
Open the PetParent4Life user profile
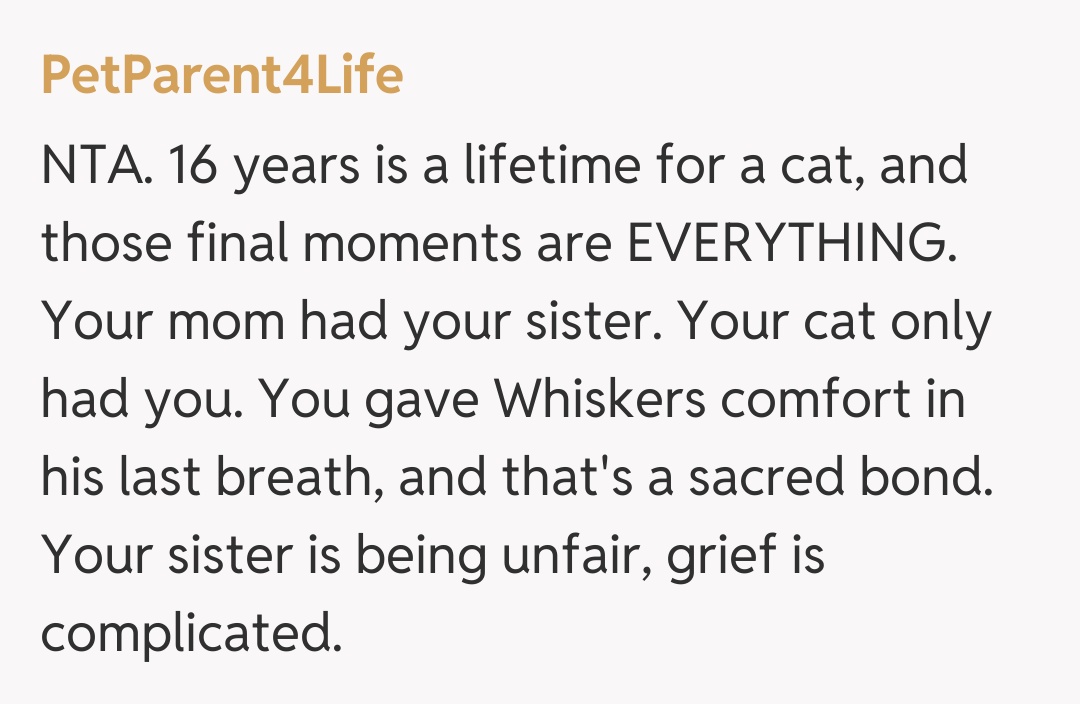point(222,75)
